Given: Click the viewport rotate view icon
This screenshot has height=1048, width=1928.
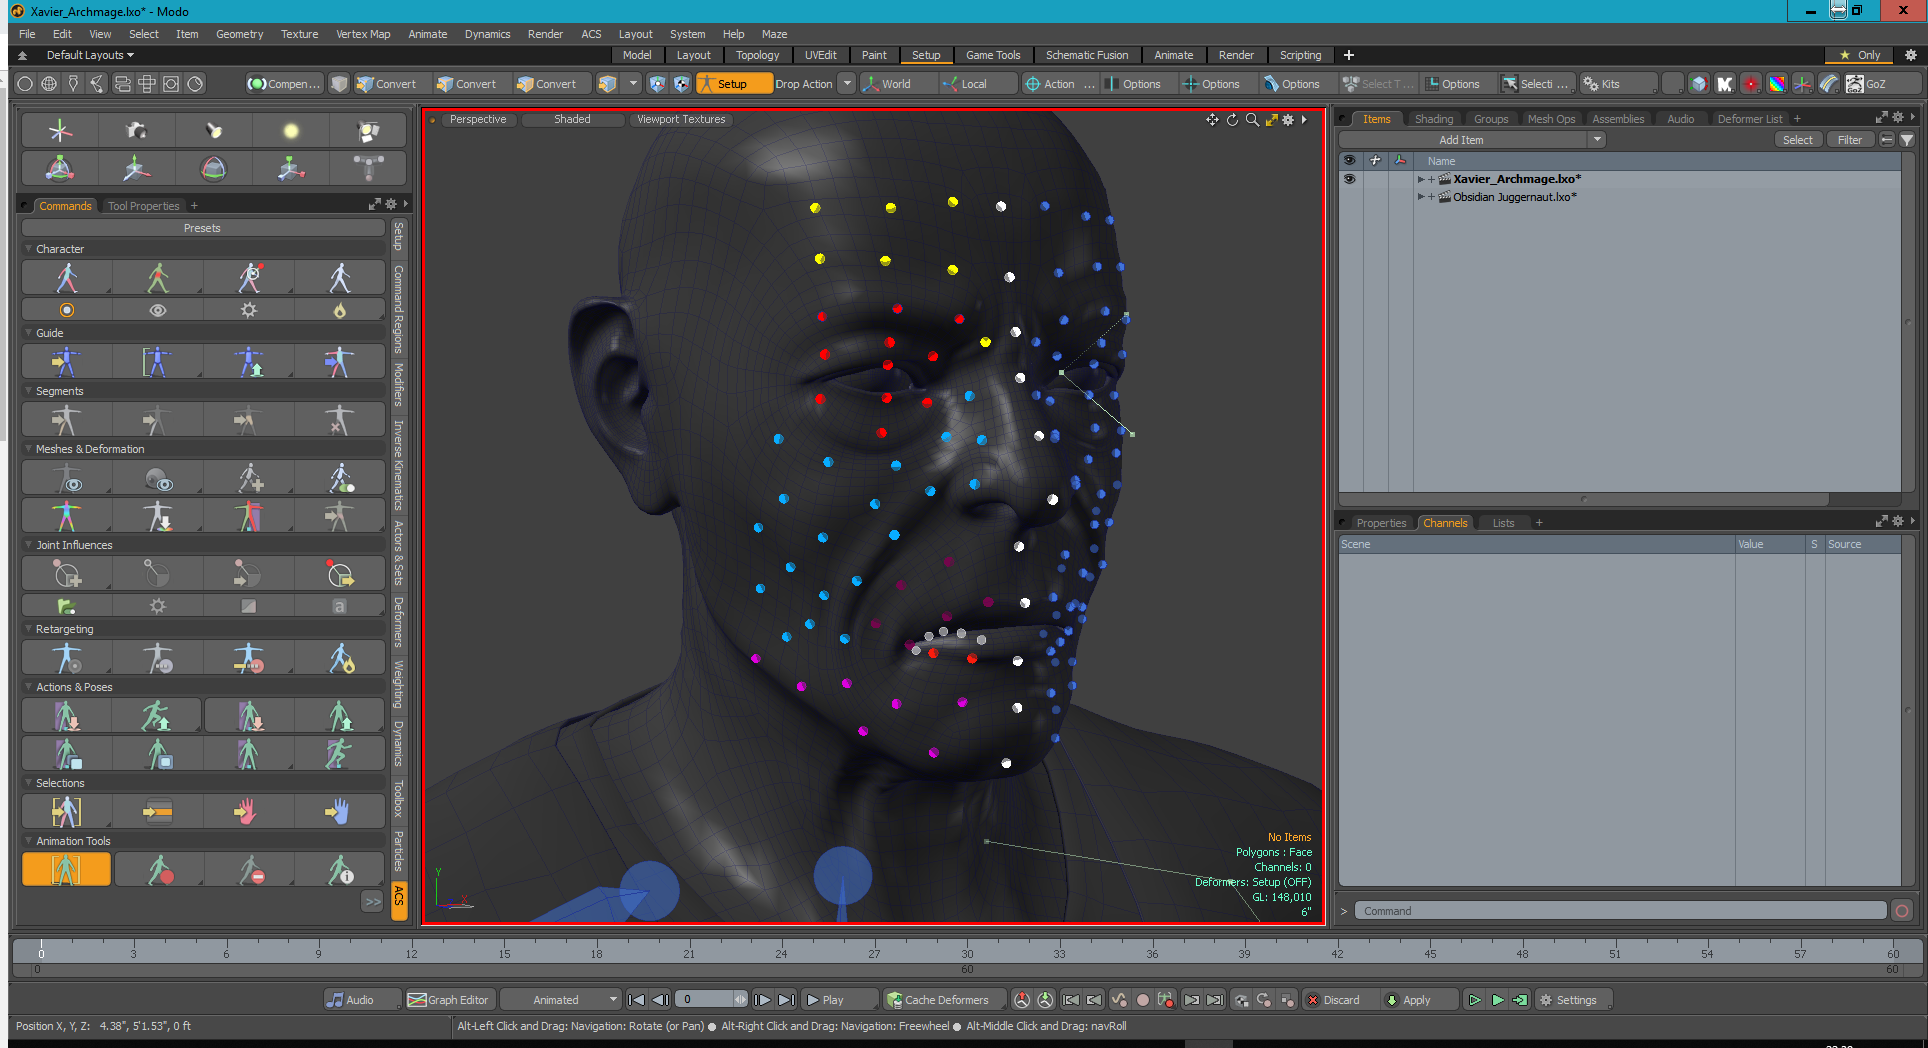Looking at the screenshot, I should point(1233,120).
